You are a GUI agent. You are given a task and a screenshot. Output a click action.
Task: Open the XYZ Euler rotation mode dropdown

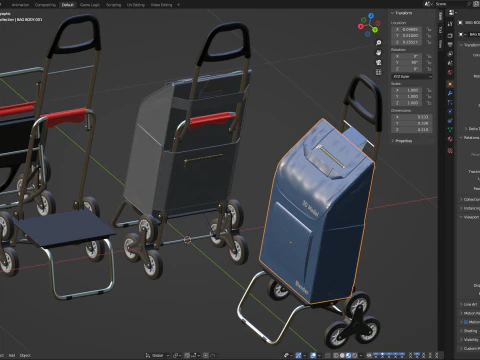pos(412,77)
